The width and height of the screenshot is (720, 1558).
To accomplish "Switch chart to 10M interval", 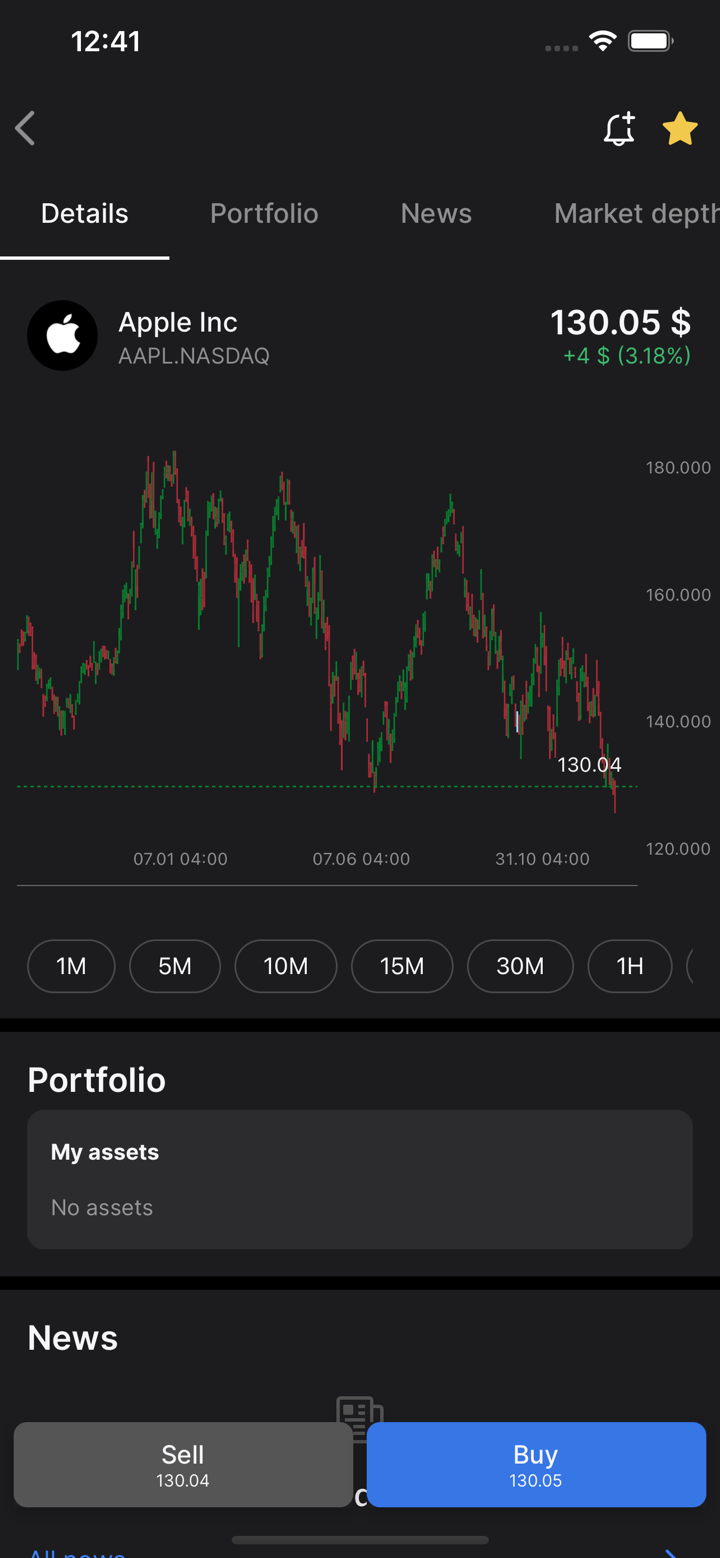I will point(286,966).
